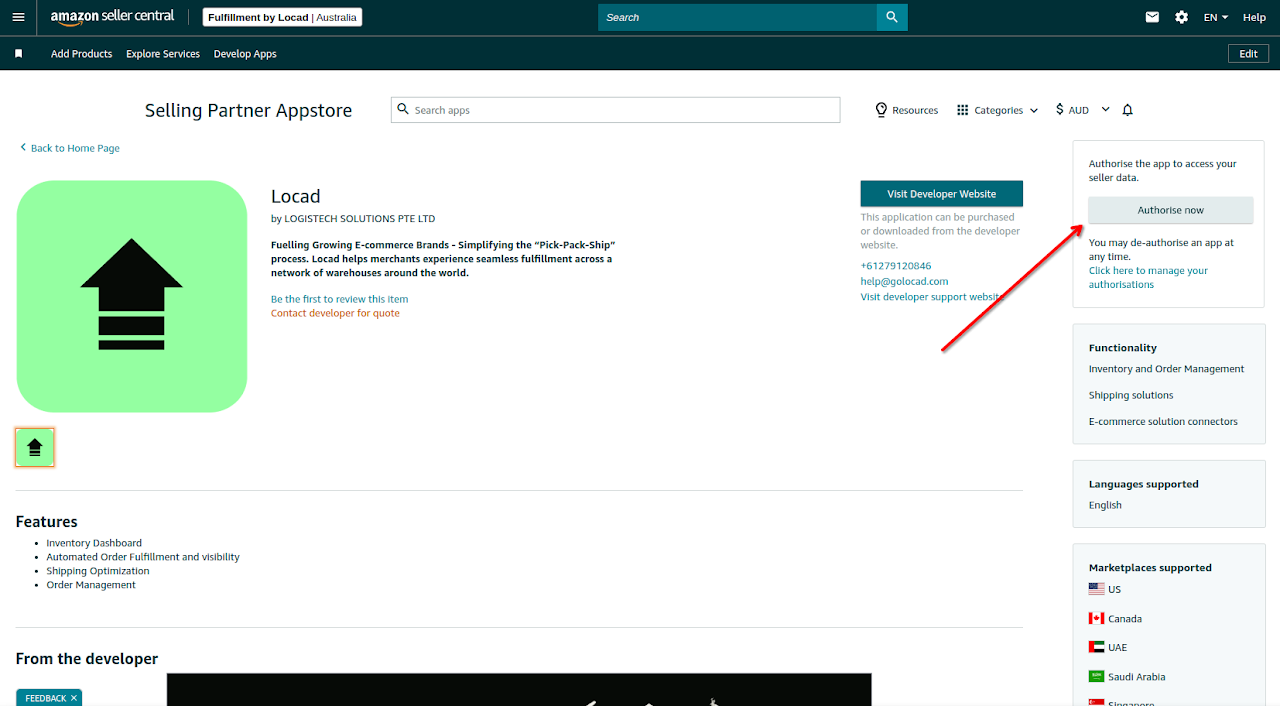Open the Help menu
Screen dimensions: 1280x706
click(x=1254, y=17)
